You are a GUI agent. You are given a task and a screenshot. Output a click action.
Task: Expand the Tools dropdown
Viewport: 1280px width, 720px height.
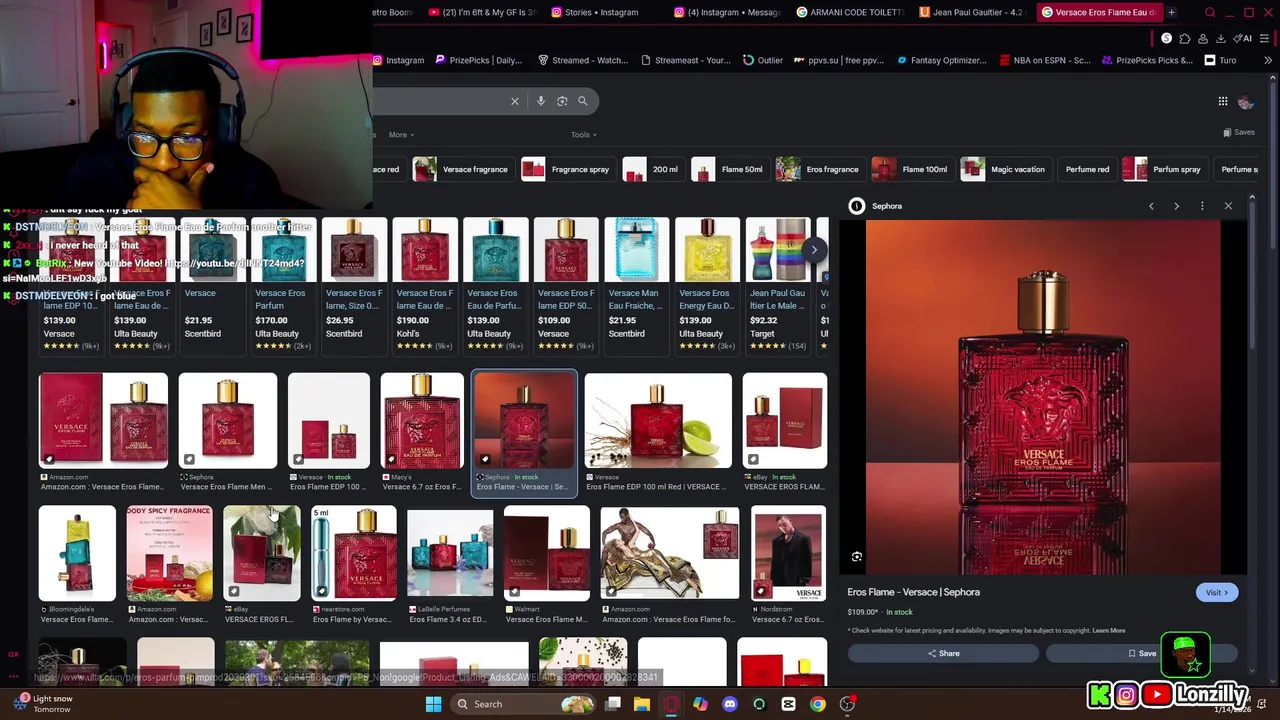pos(584,135)
